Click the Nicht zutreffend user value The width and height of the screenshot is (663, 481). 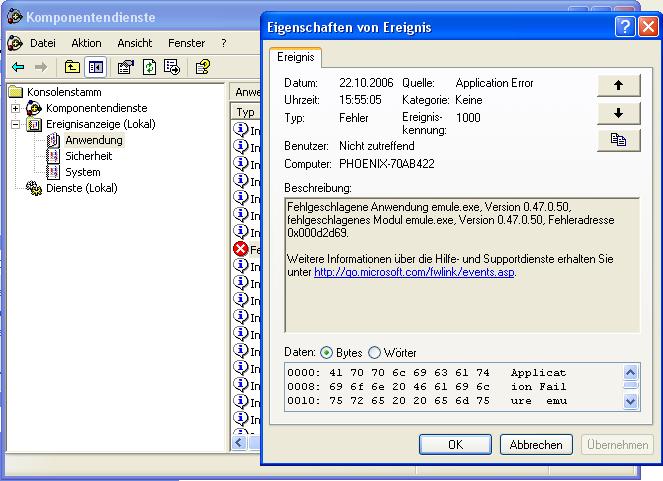point(377,146)
